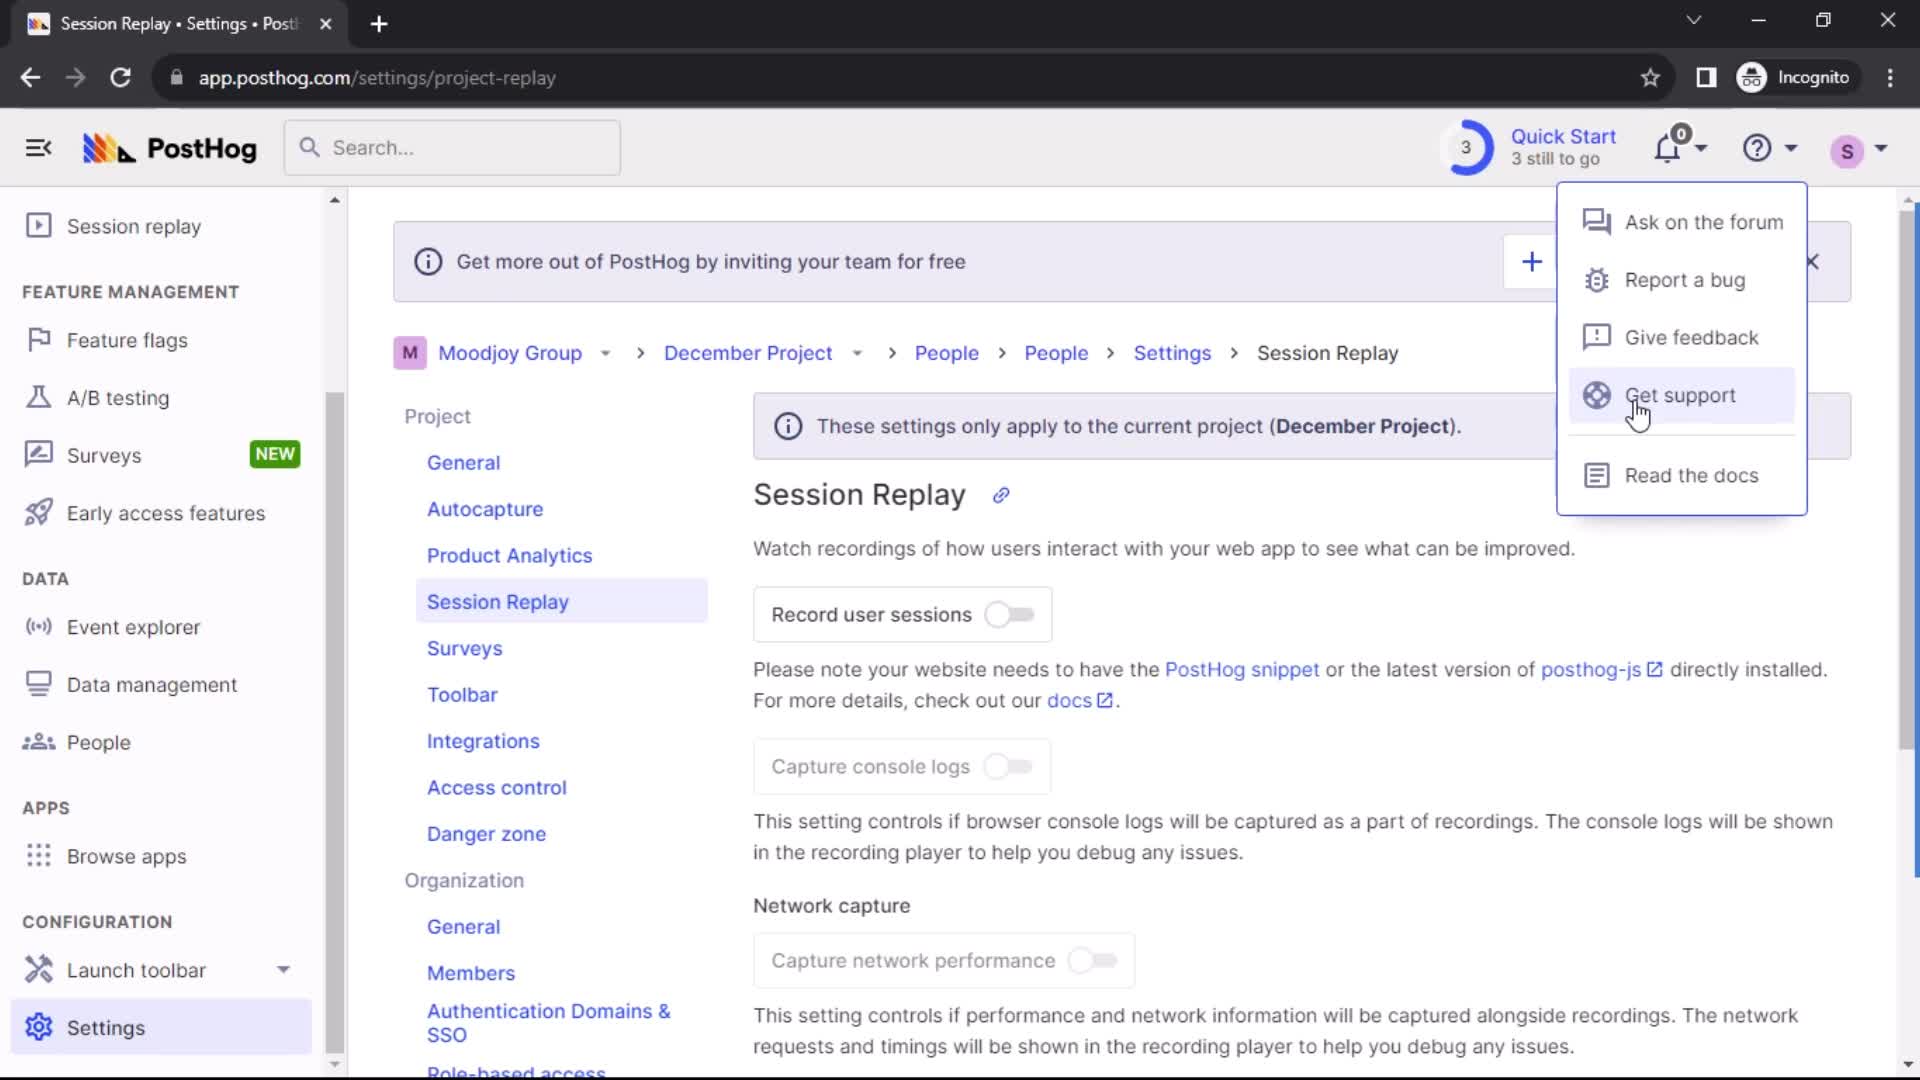Open Access control settings

click(x=496, y=788)
